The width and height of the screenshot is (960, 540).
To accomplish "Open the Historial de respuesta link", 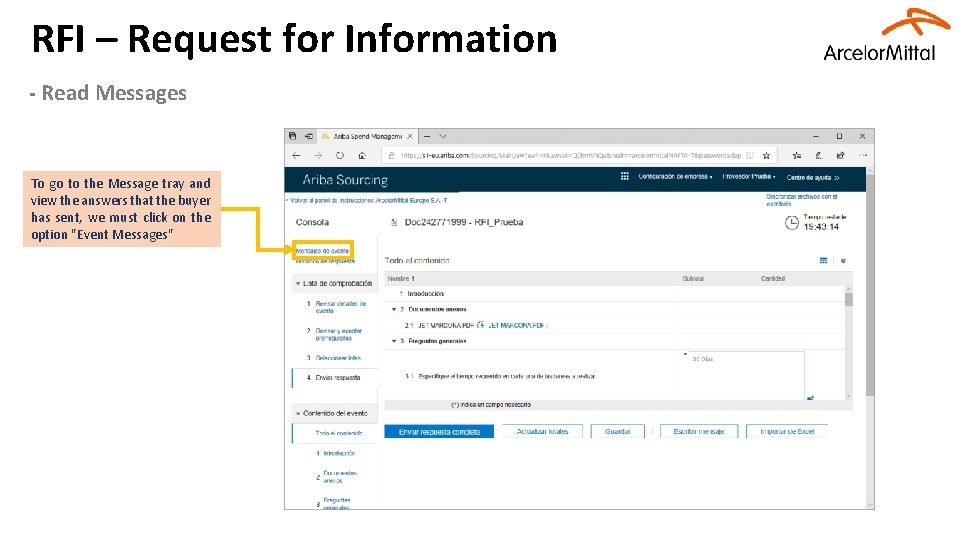I will 324,261.
